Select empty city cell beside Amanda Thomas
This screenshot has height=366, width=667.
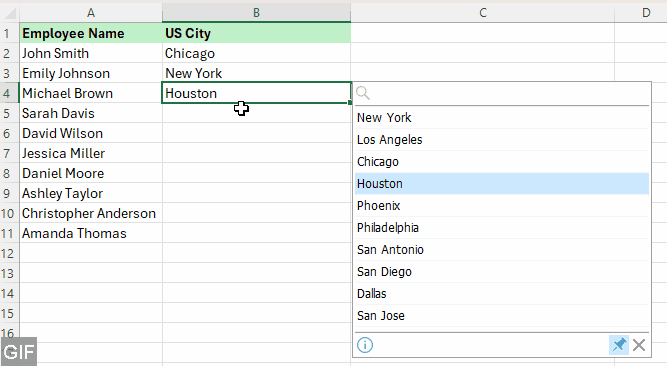[257, 233]
